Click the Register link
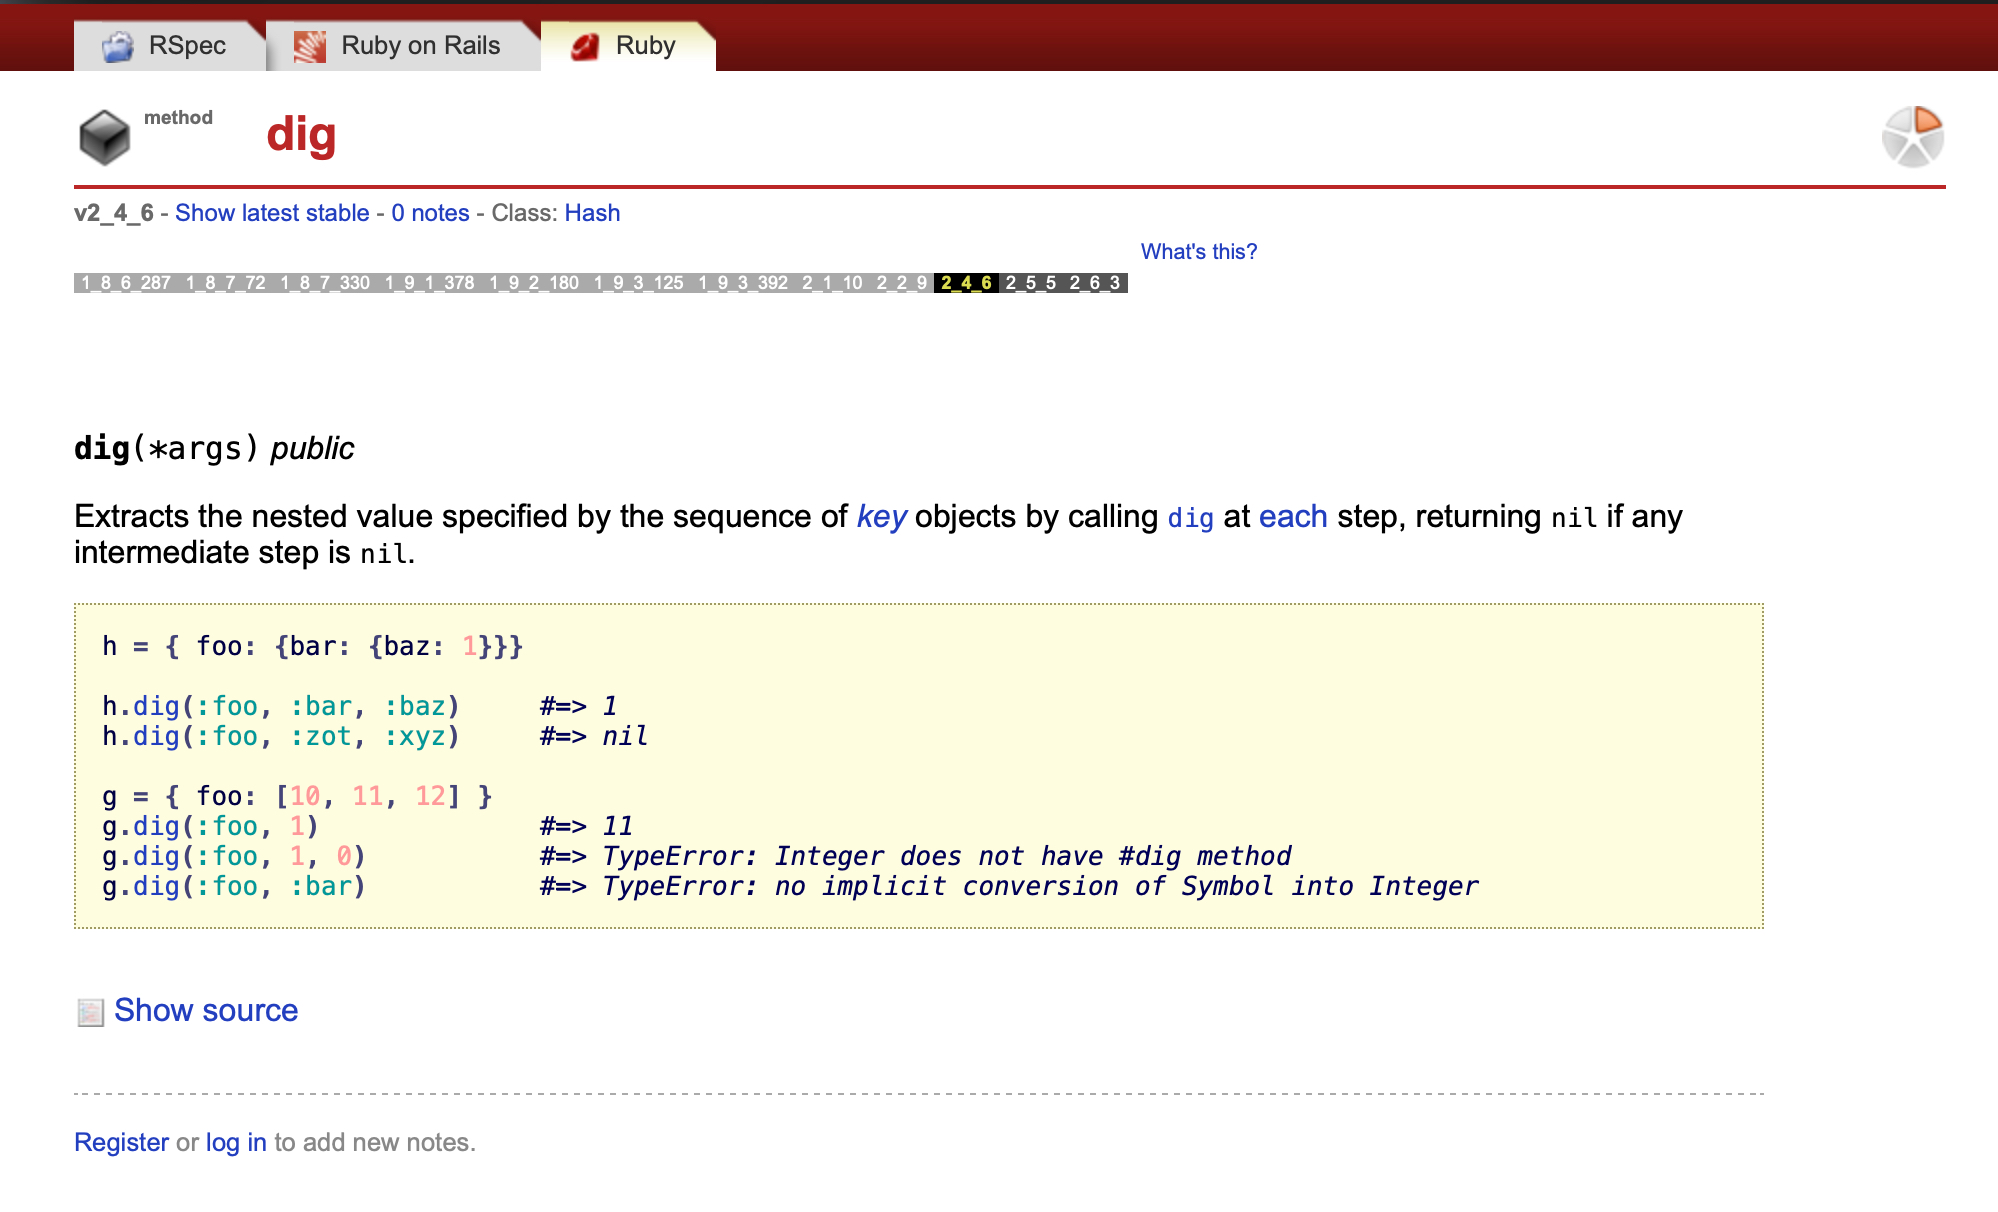The image size is (1998, 1212). 121,1142
